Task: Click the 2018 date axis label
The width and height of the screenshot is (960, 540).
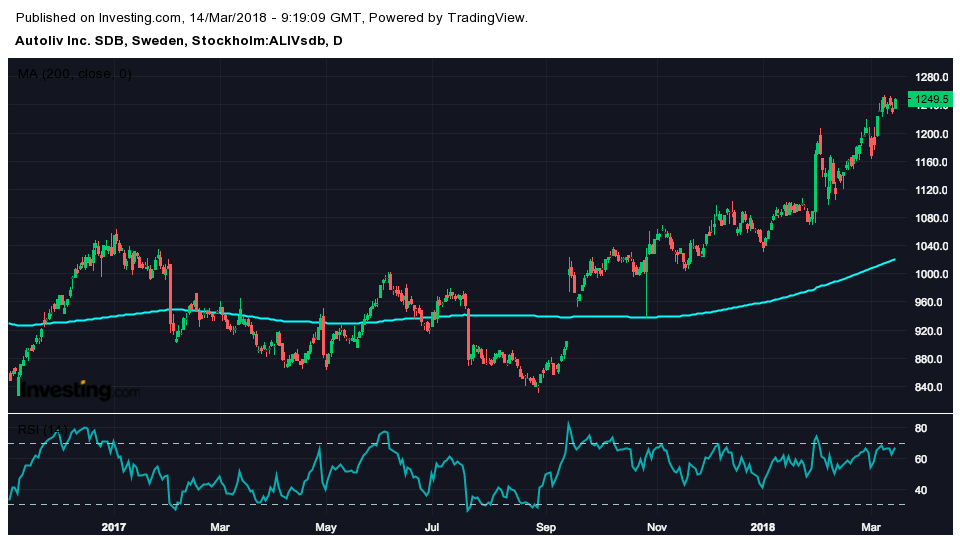Action: pyautogui.click(x=763, y=527)
